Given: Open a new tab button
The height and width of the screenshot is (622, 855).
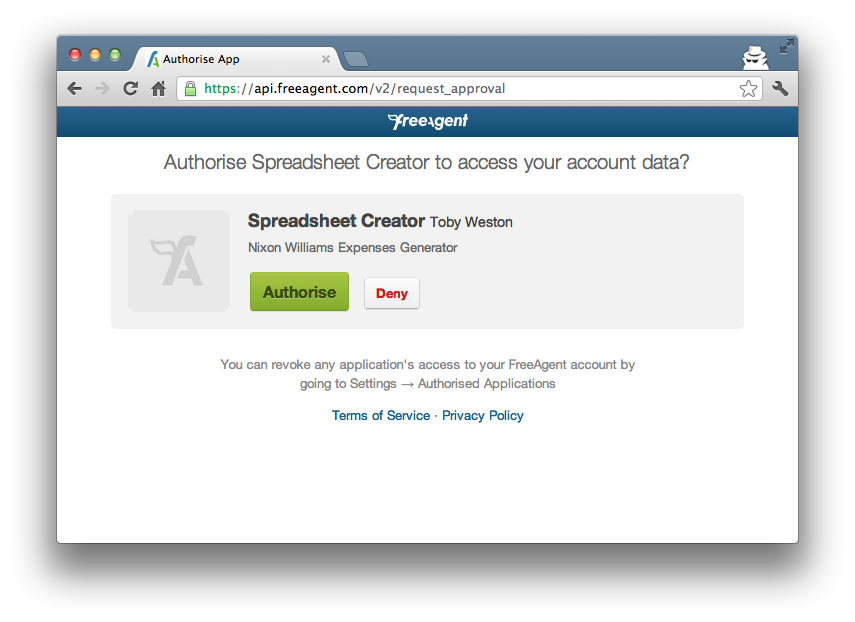Looking at the screenshot, I should coord(356,59).
